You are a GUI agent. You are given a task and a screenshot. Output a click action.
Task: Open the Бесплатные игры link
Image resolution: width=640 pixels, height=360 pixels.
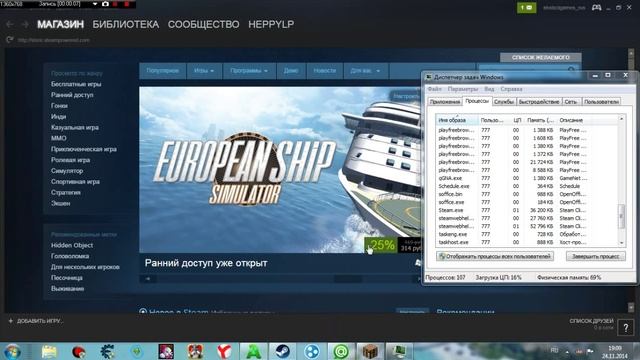tap(76, 84)
